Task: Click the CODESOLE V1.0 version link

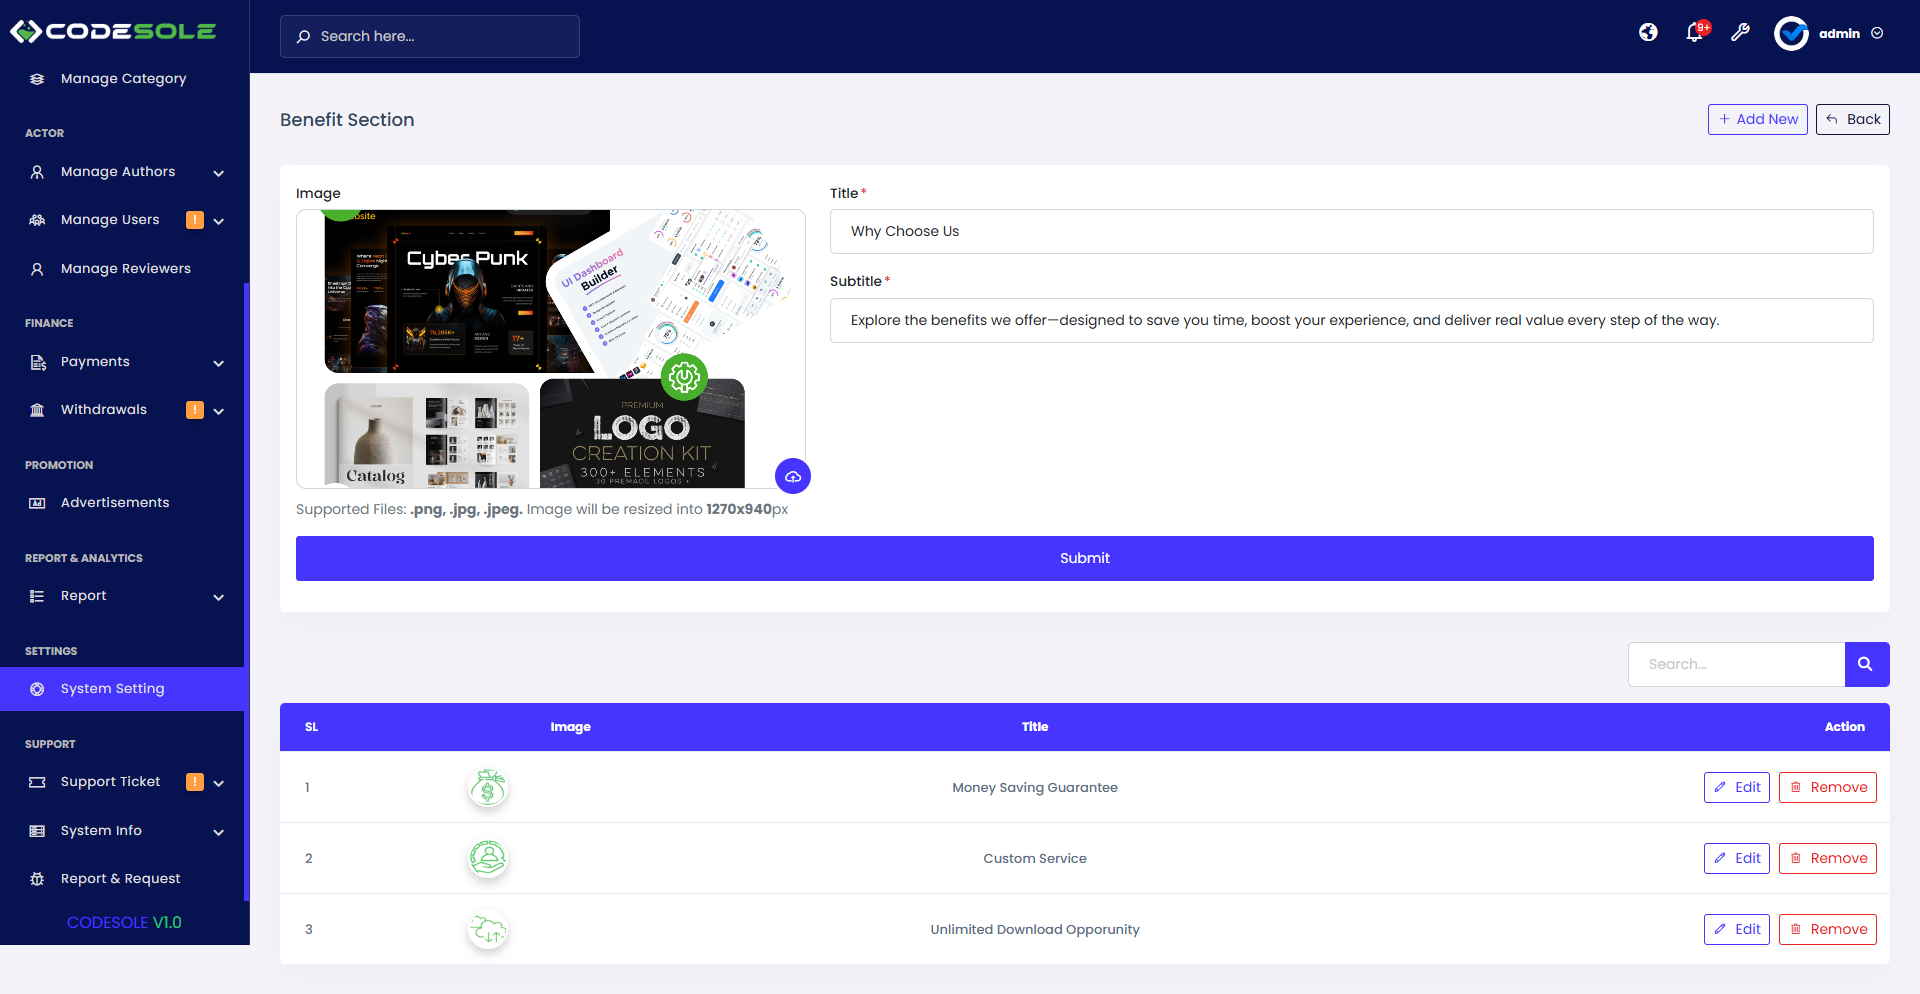Action: pos(124,923)
